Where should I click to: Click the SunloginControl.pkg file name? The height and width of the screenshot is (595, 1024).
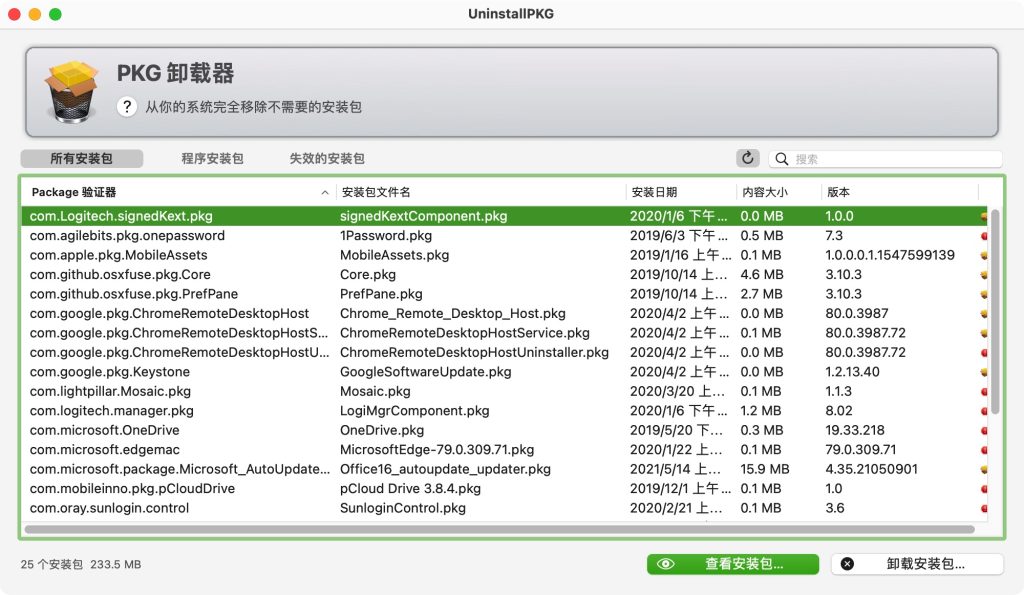[x=403, y=508]
